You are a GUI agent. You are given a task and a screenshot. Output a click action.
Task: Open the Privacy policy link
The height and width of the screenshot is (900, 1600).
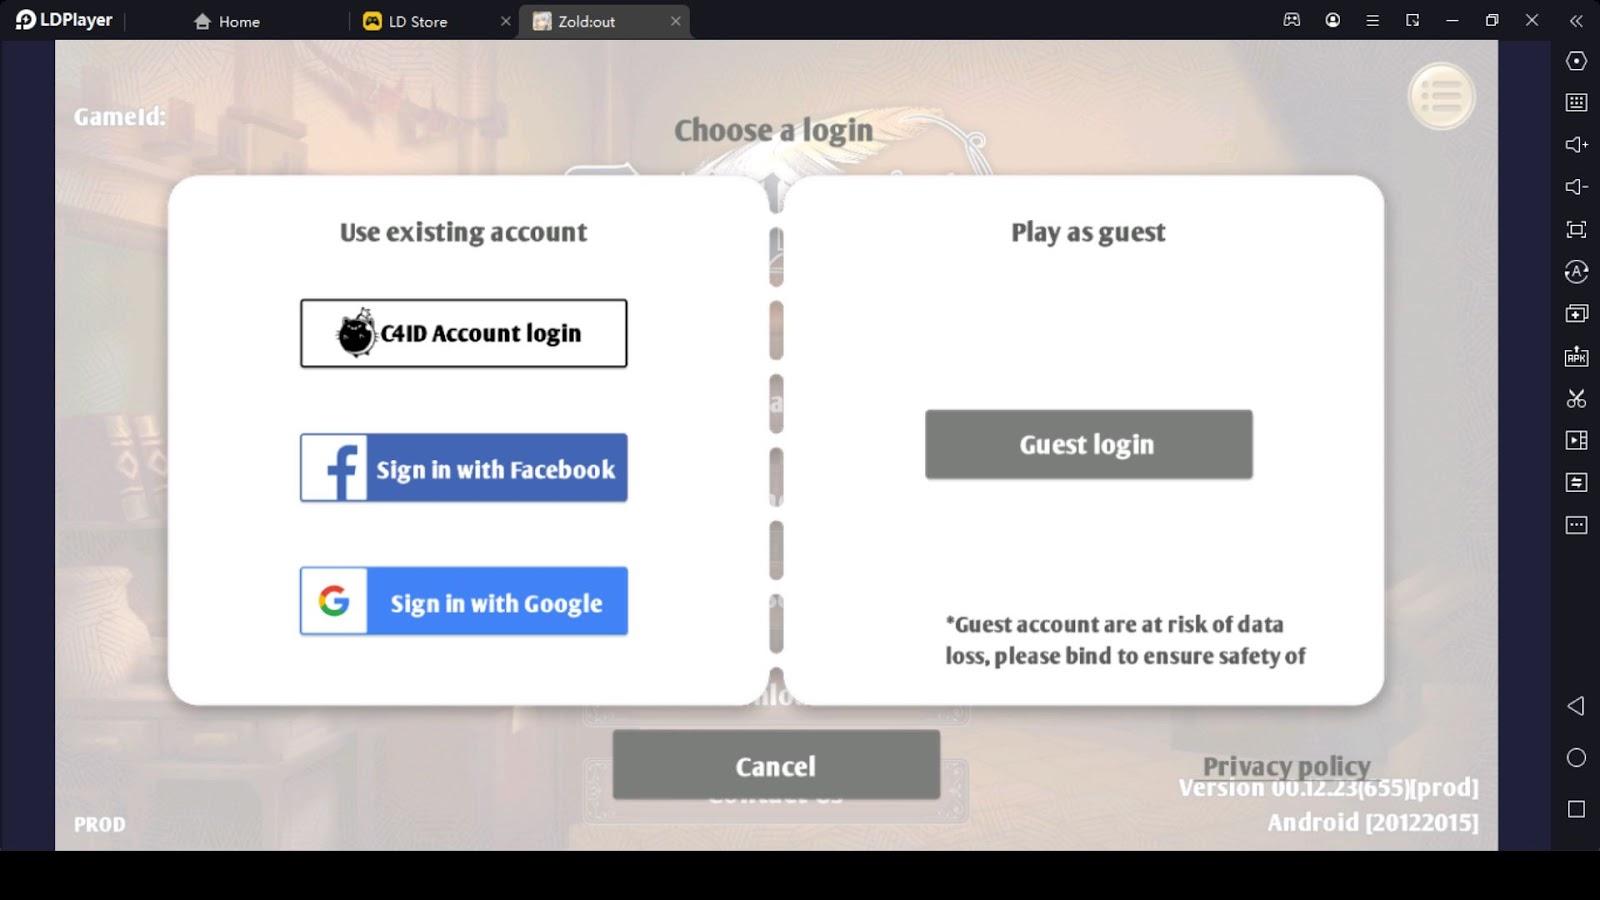[1286, 766]
